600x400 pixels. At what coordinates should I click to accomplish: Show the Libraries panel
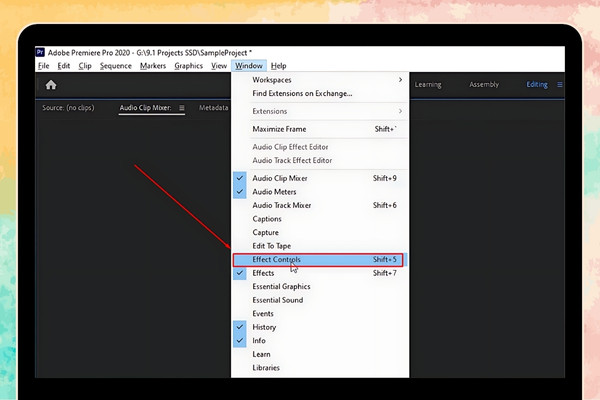(320, 368)
